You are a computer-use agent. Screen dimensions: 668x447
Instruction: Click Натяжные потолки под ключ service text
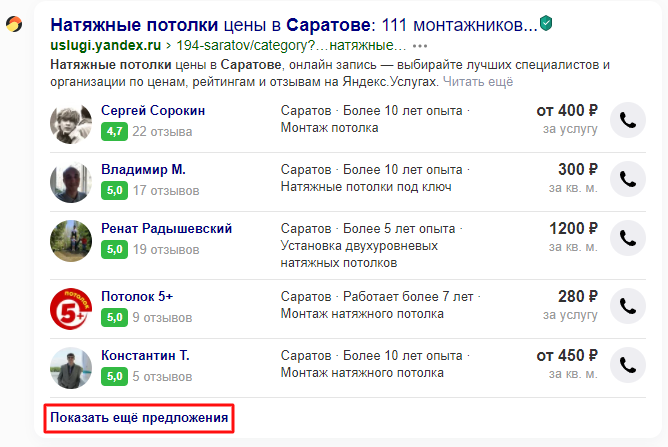(x=366, y=187)
